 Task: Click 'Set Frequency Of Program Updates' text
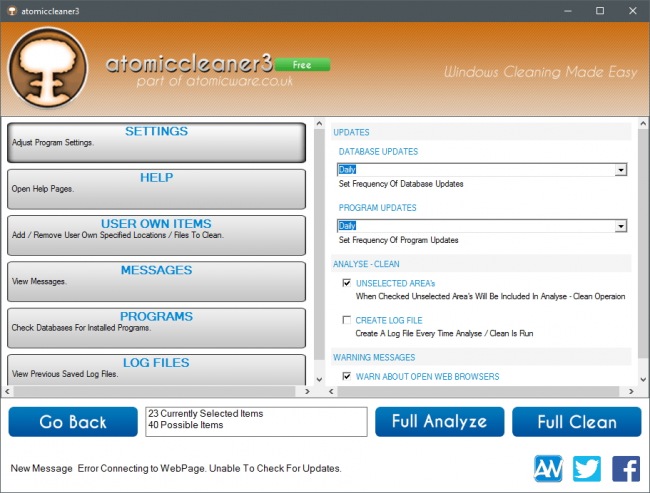tap(398, 240)
